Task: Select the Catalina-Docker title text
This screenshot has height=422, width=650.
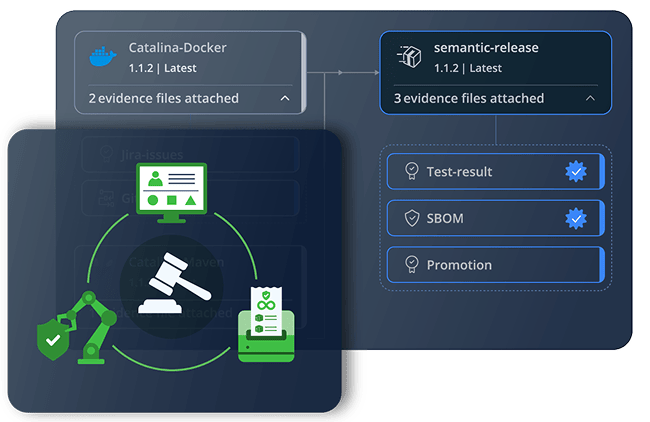Action: pos(177,48)
